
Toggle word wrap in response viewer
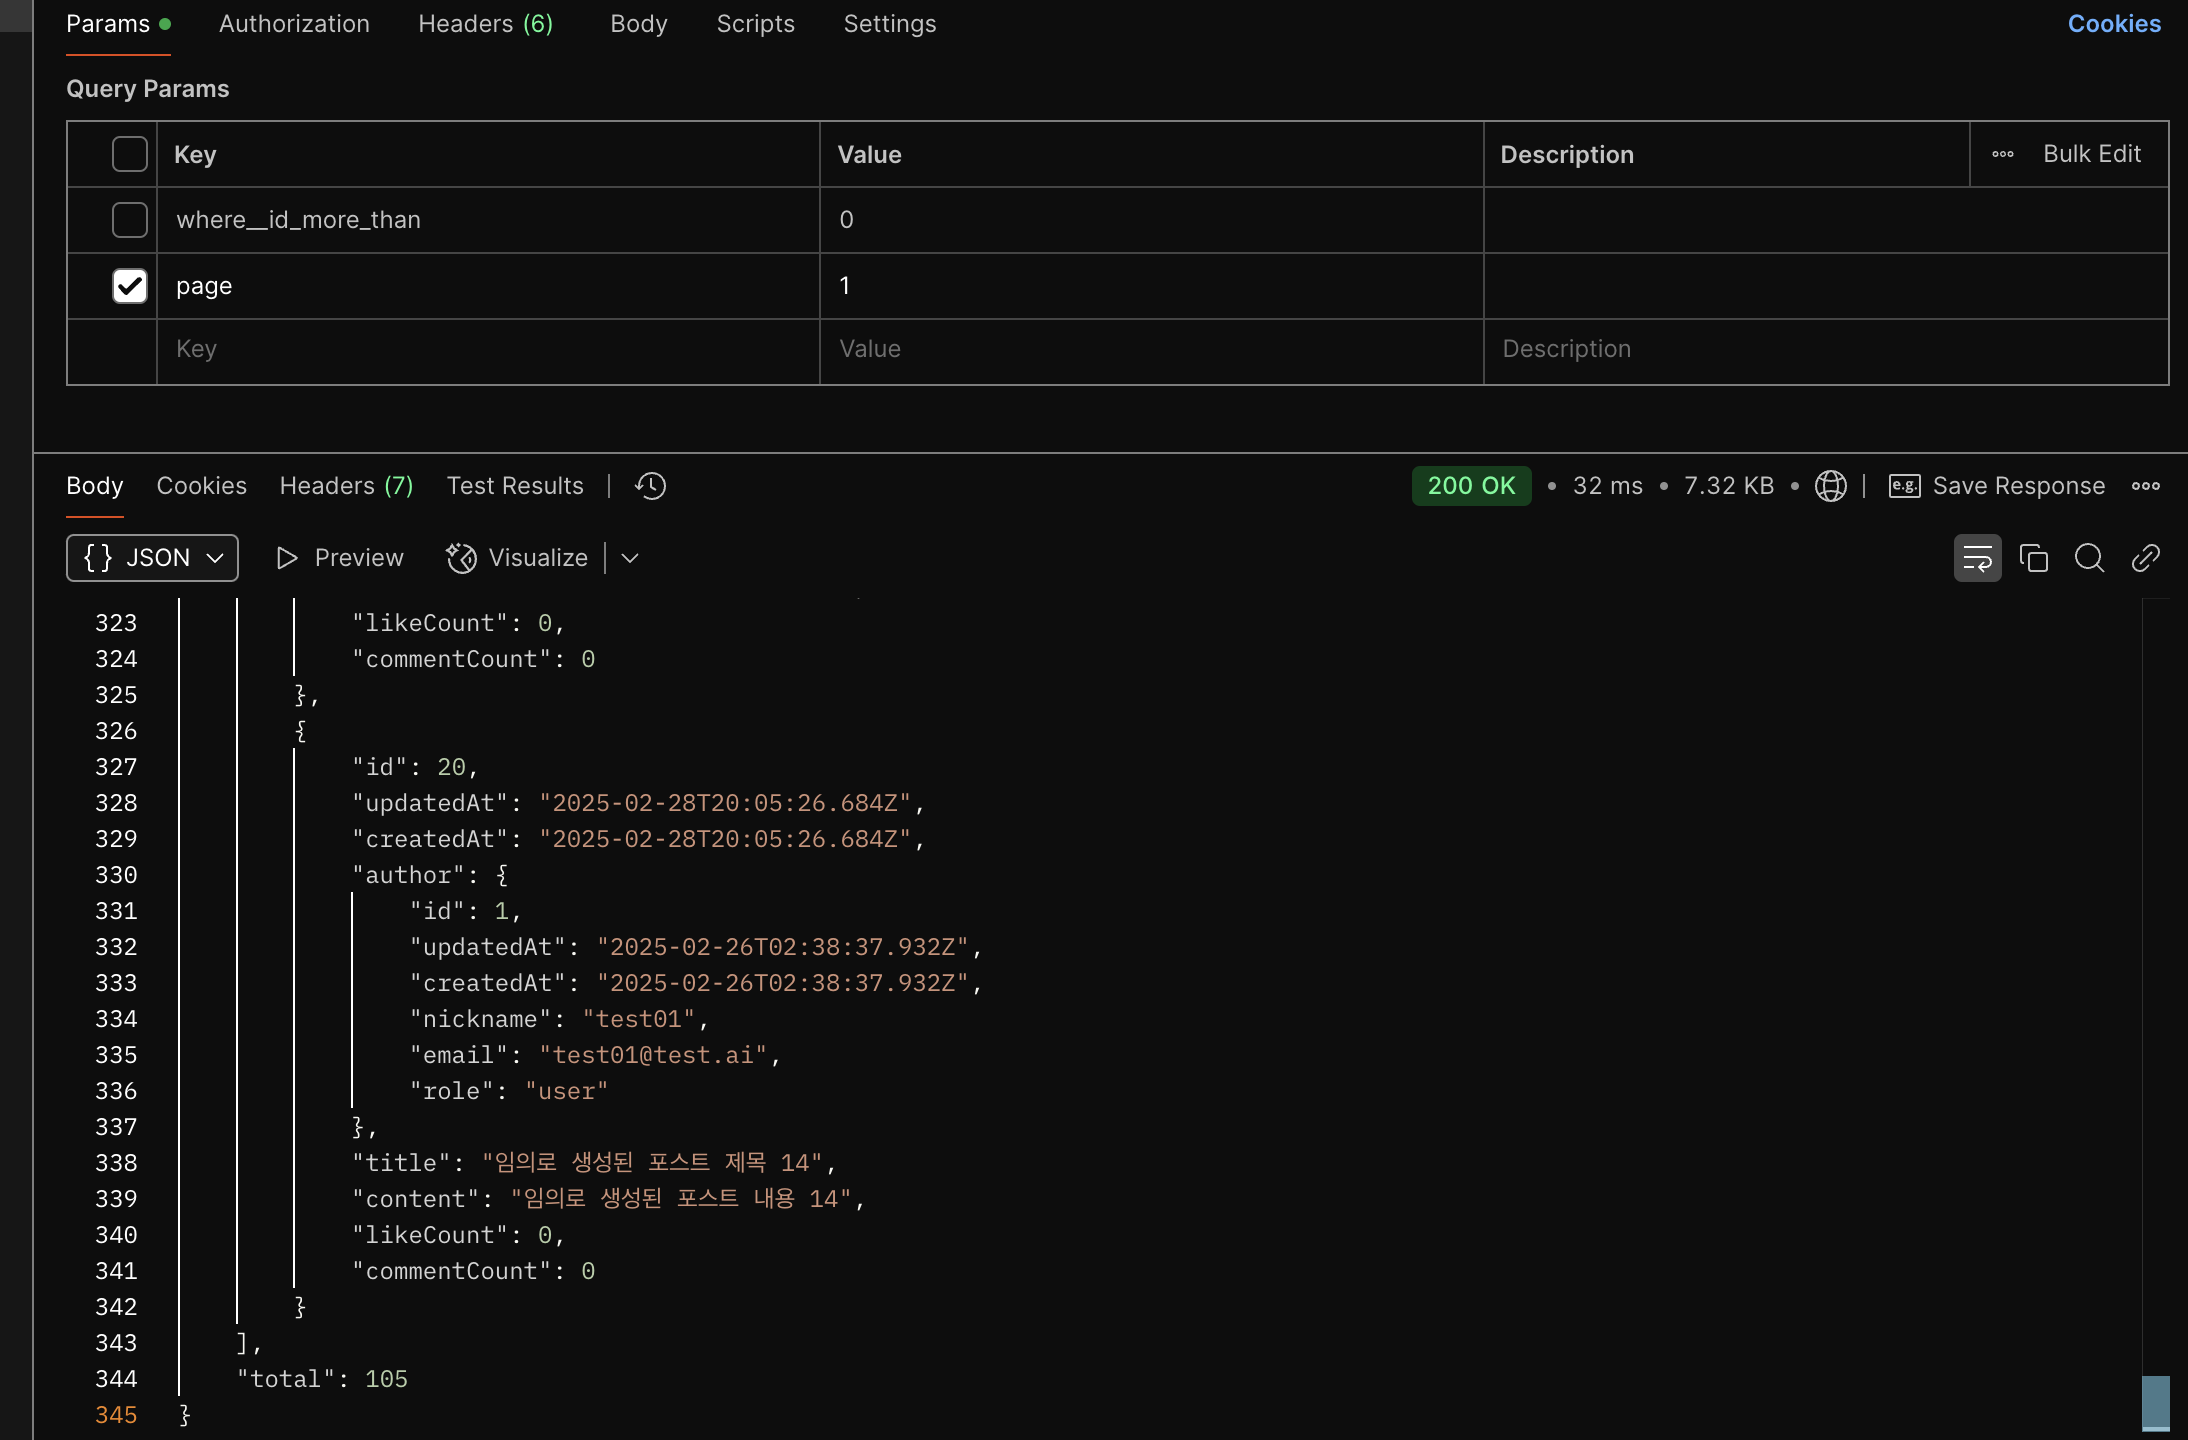[1977, 558]
